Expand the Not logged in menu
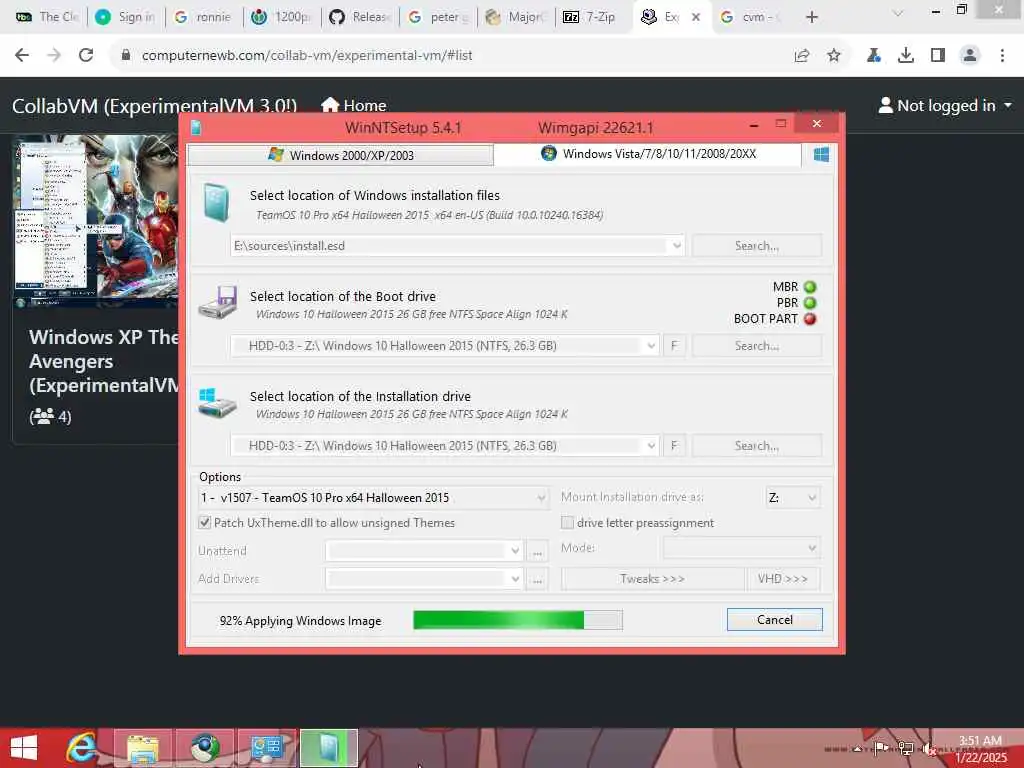 point(945,105)
